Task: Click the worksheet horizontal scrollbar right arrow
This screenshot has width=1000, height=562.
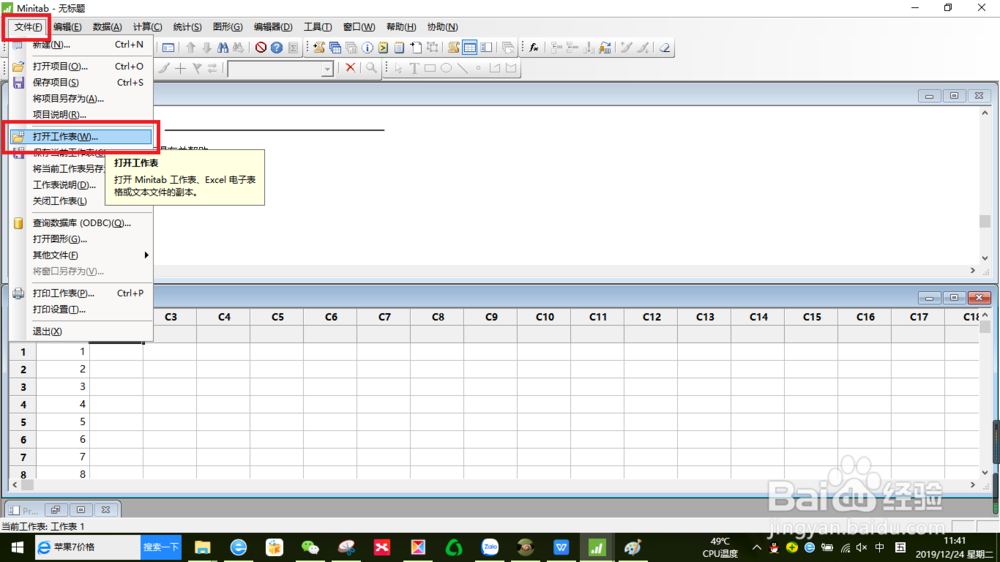Action: [973, 485]
